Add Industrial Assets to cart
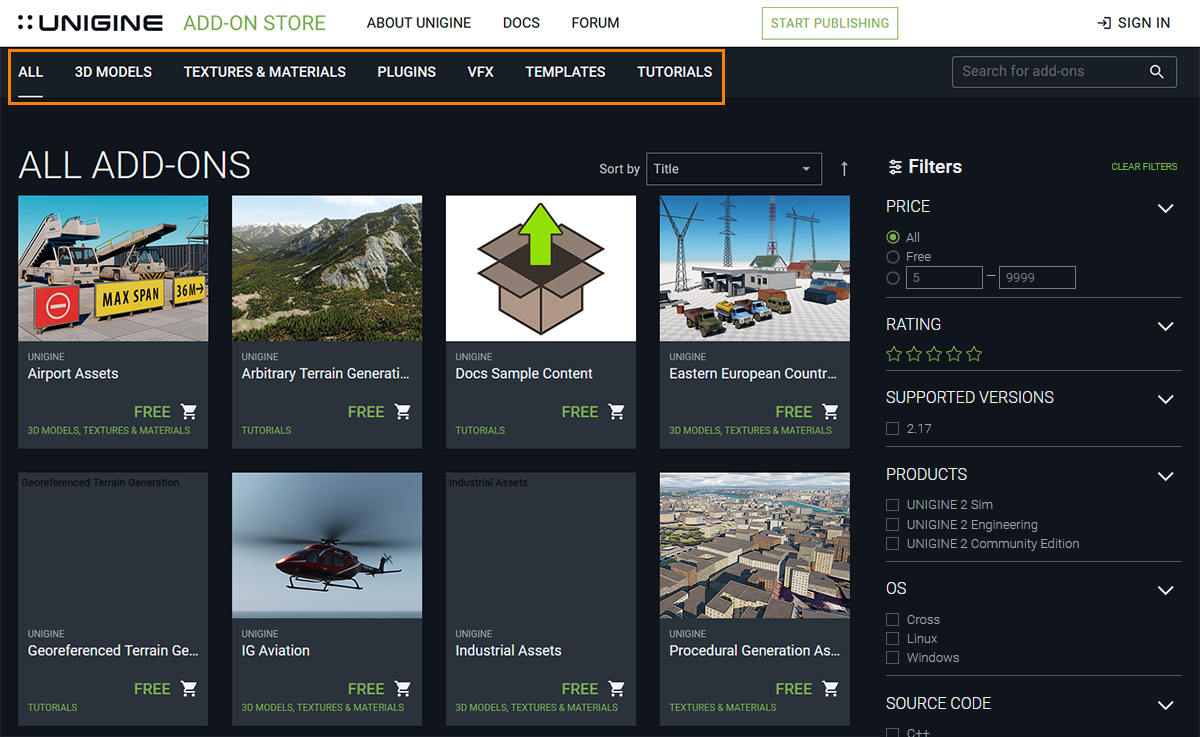1200x737 pixels. tap(617, 688)
